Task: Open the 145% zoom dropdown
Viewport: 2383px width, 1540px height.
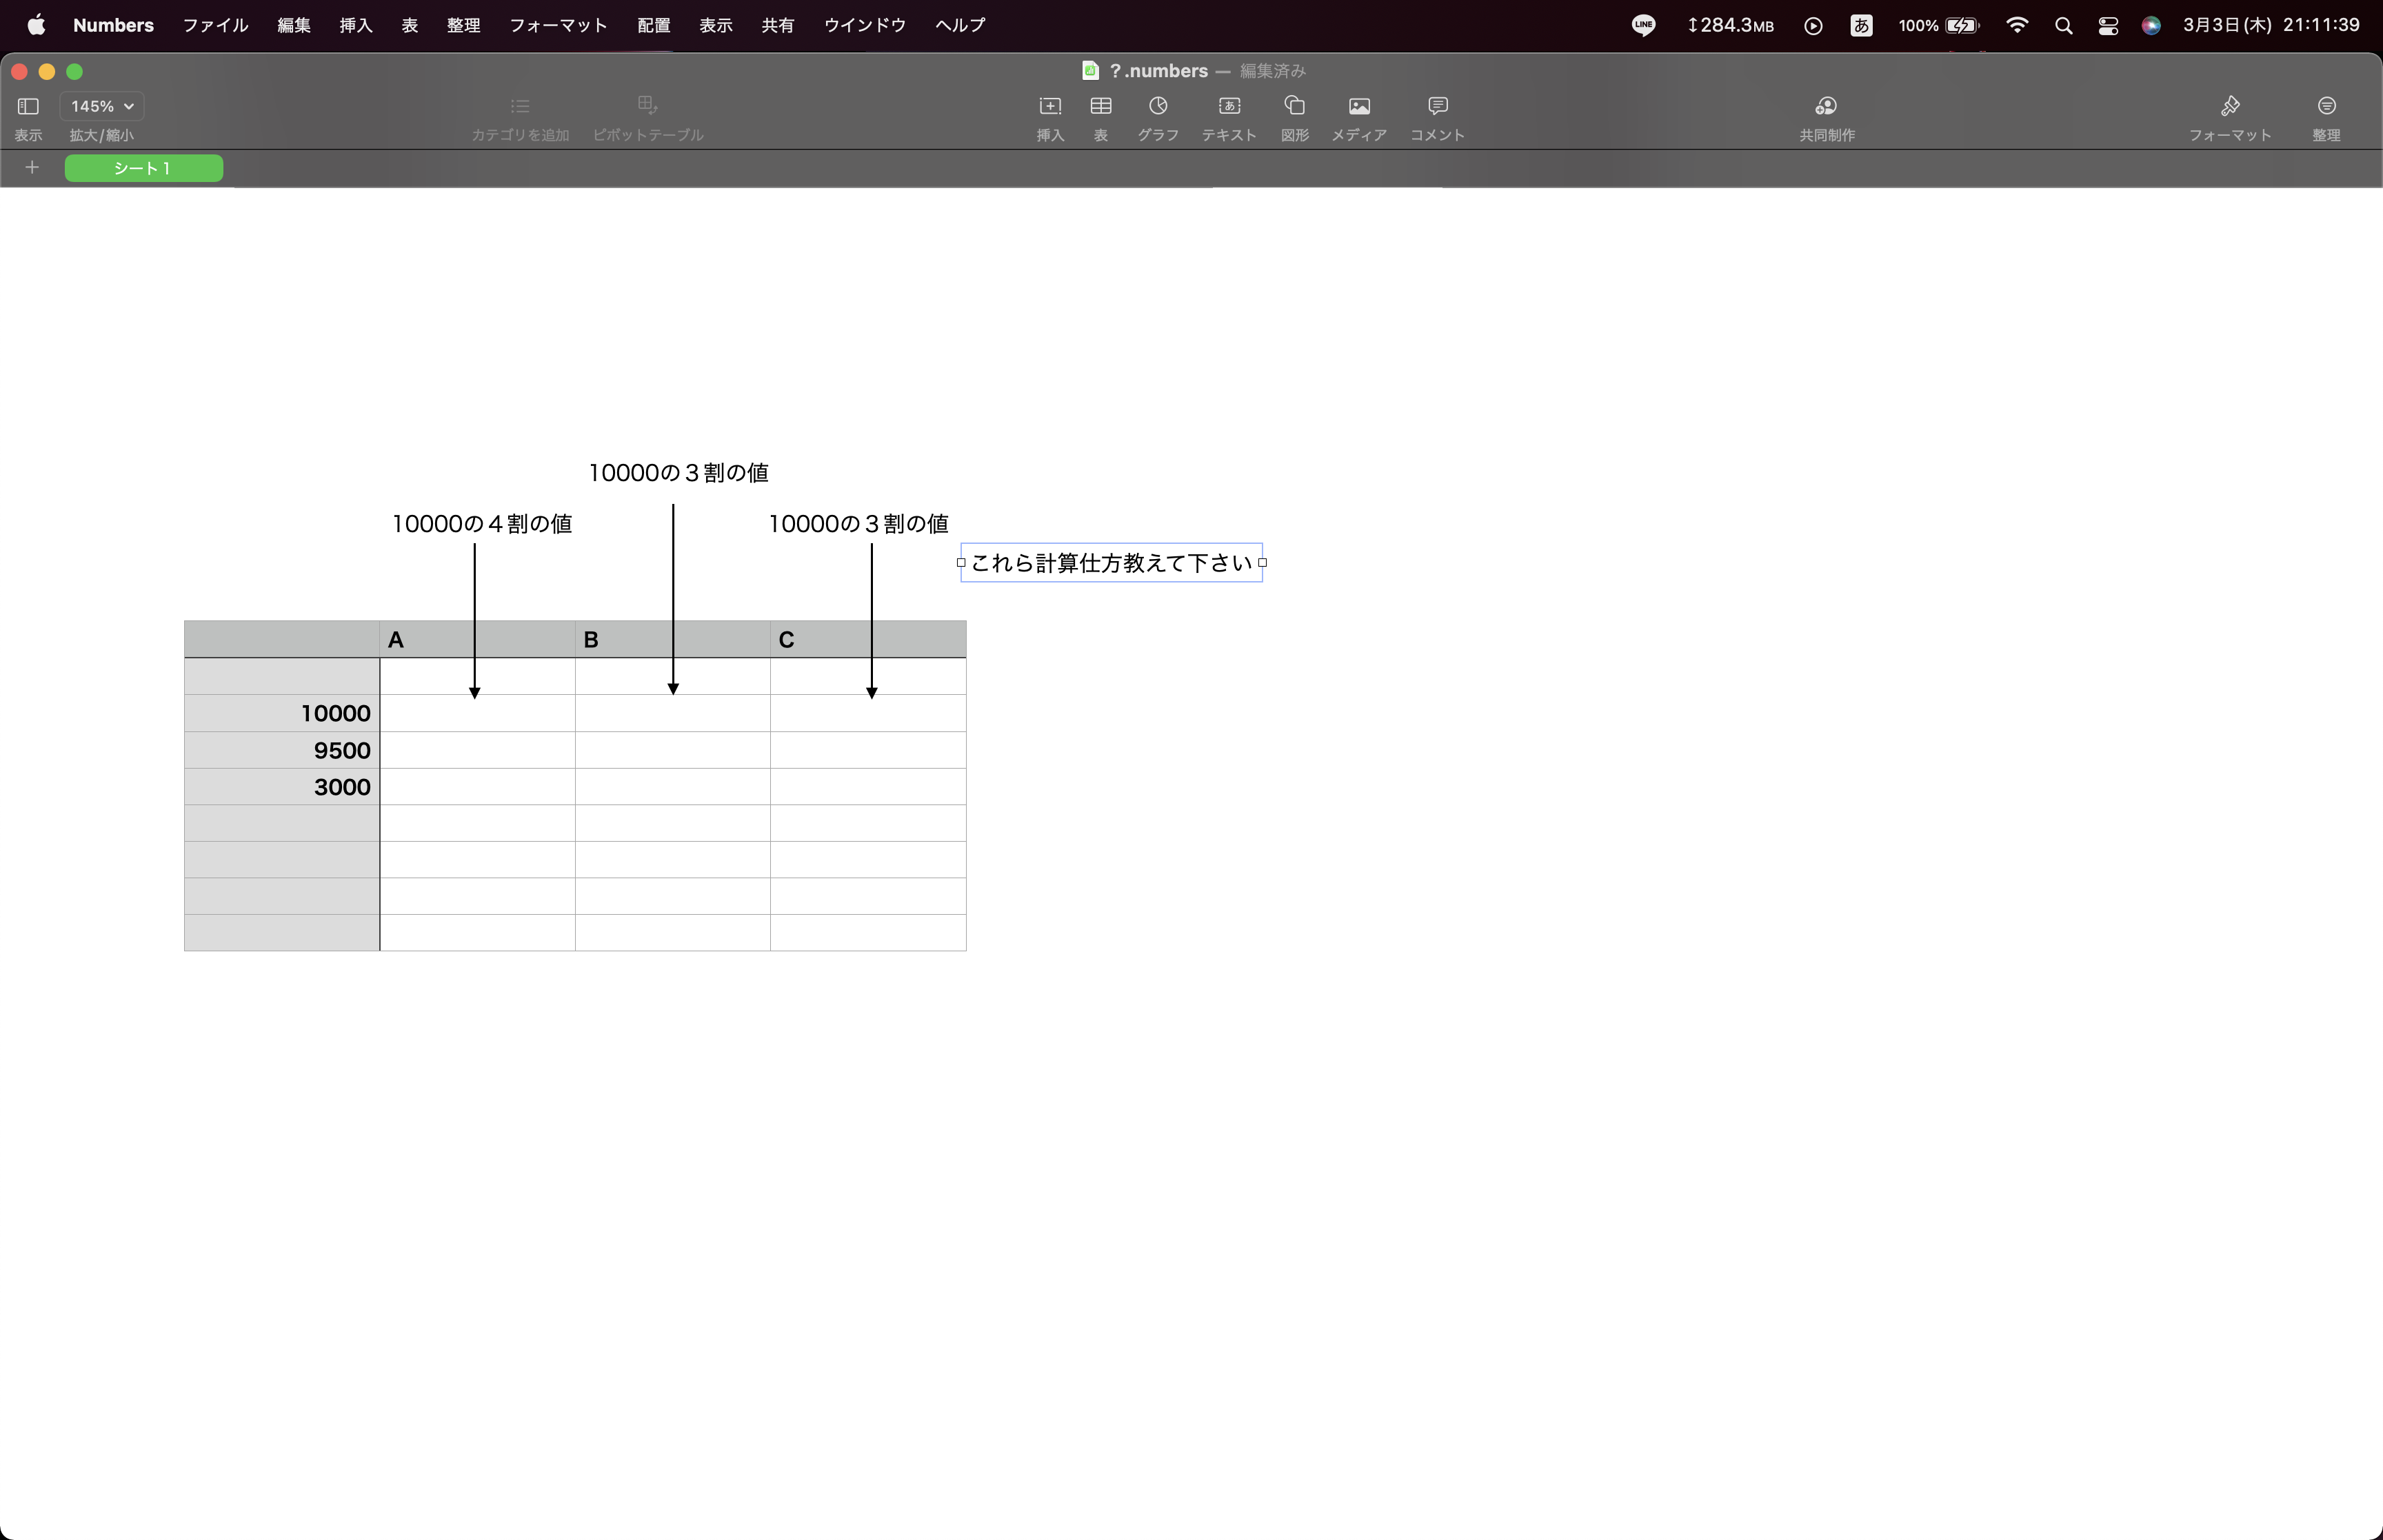Action: pos(101,106)
